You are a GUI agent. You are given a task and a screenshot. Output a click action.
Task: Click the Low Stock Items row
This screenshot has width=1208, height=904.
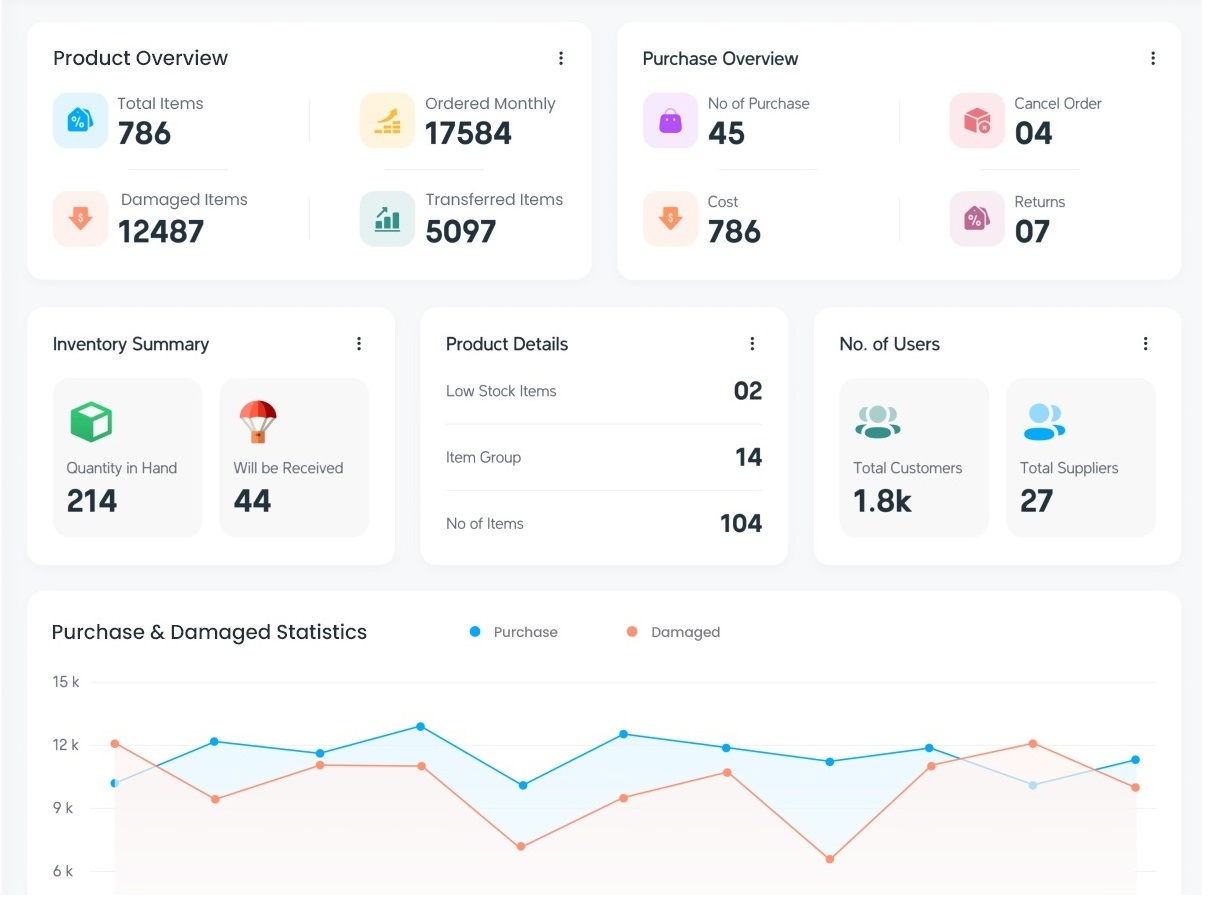pyautogui.click(x=603, y=391)
